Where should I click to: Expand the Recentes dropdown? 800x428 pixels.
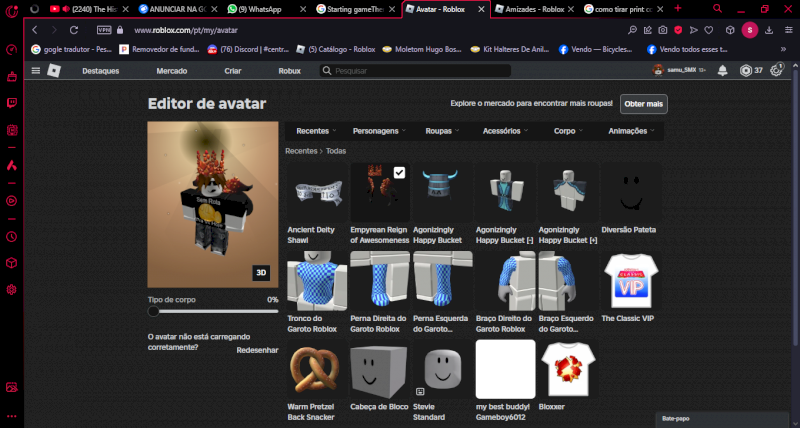316,131
